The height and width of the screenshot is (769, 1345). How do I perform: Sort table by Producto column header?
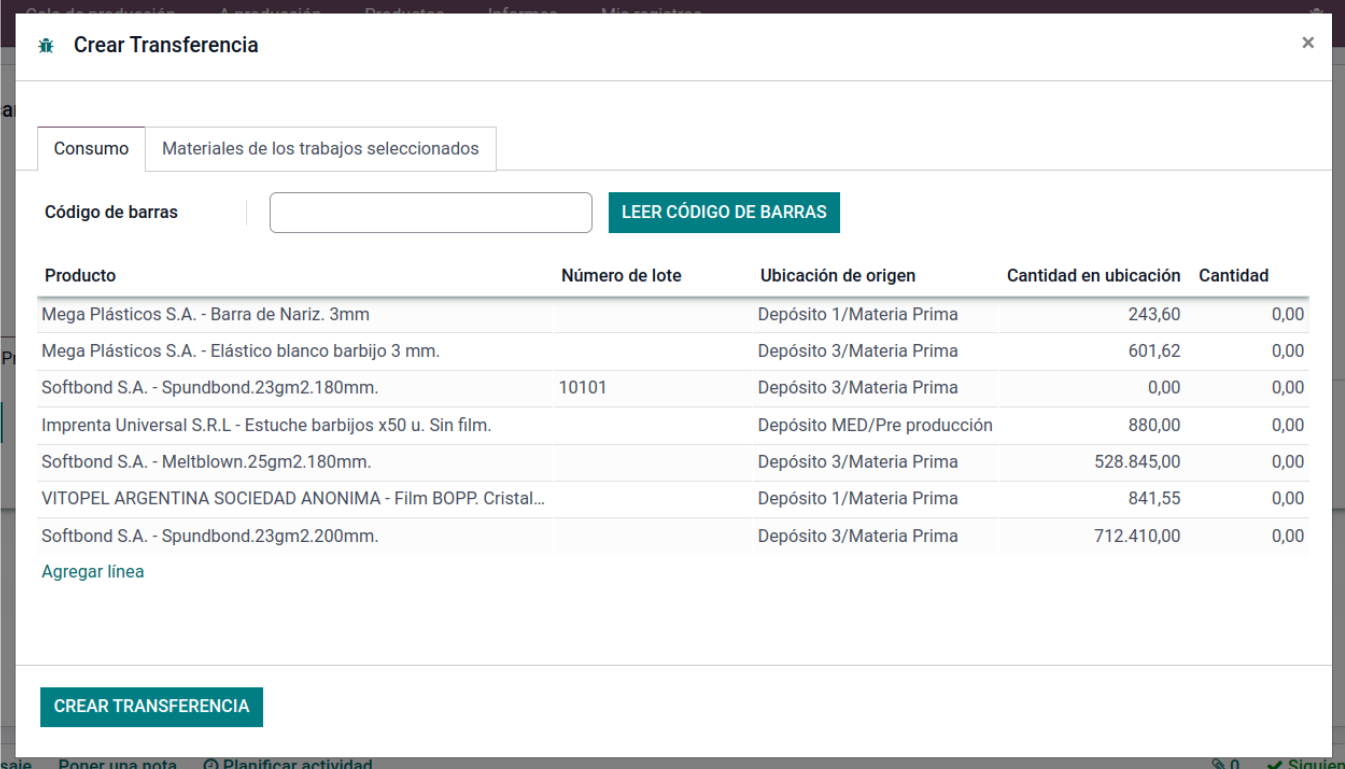(80, 276)
